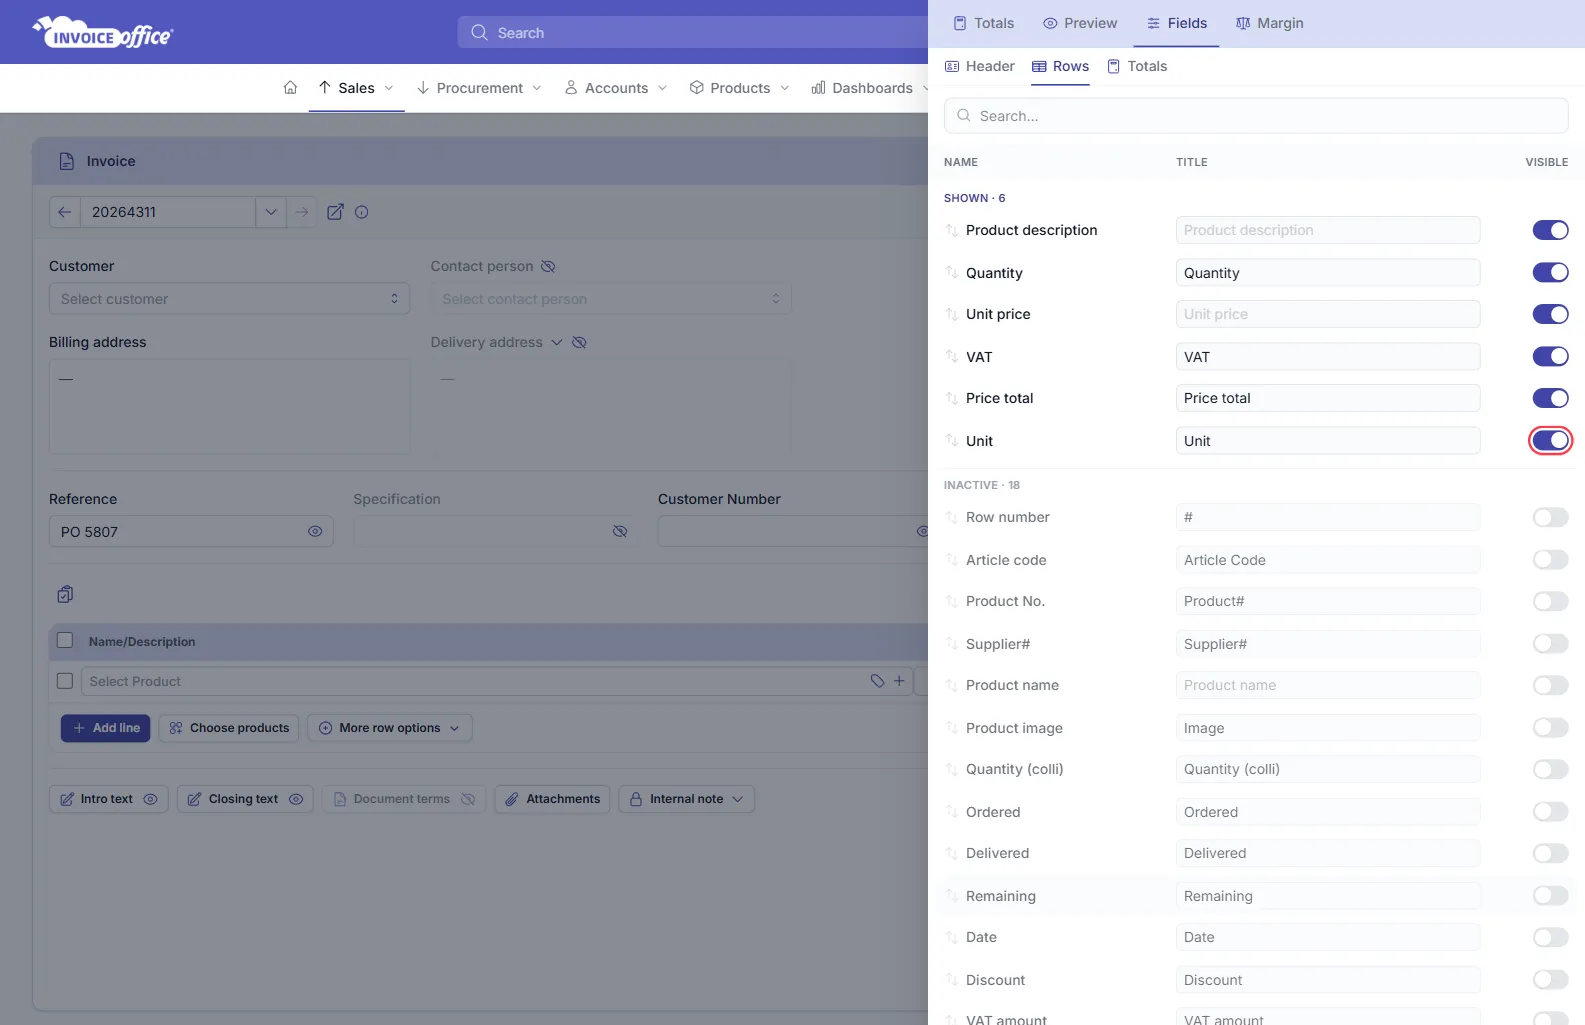1585x1025 pixels.
Task: Toggle visibility of Delivery address field
Action: (579, 342)
